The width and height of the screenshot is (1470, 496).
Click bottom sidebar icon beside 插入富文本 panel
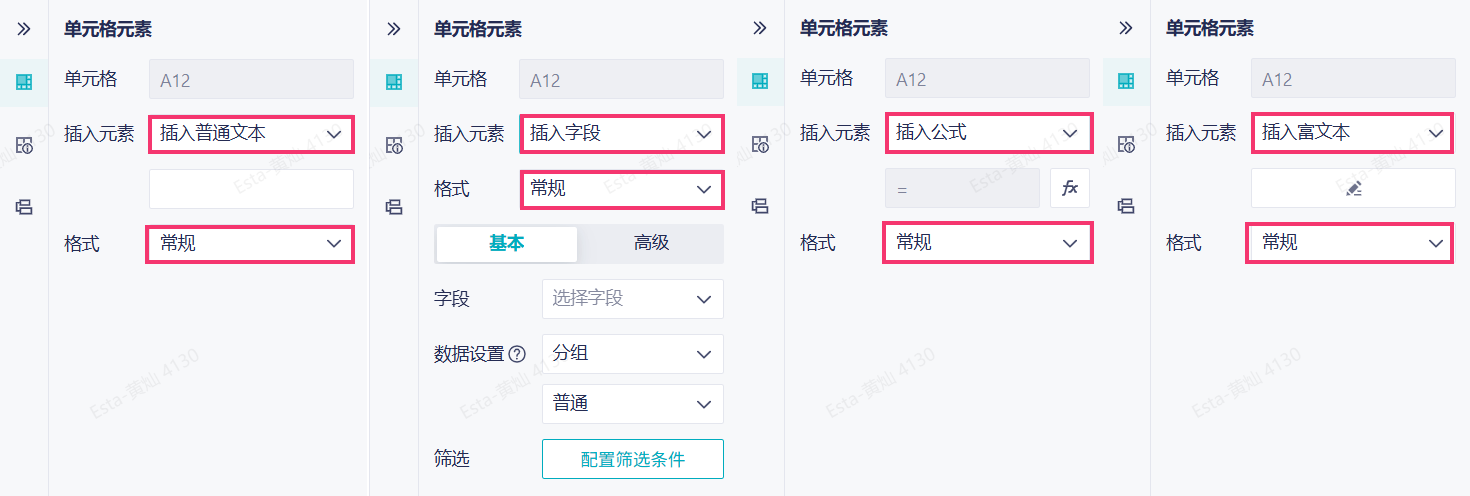[x=1126, y=206]
